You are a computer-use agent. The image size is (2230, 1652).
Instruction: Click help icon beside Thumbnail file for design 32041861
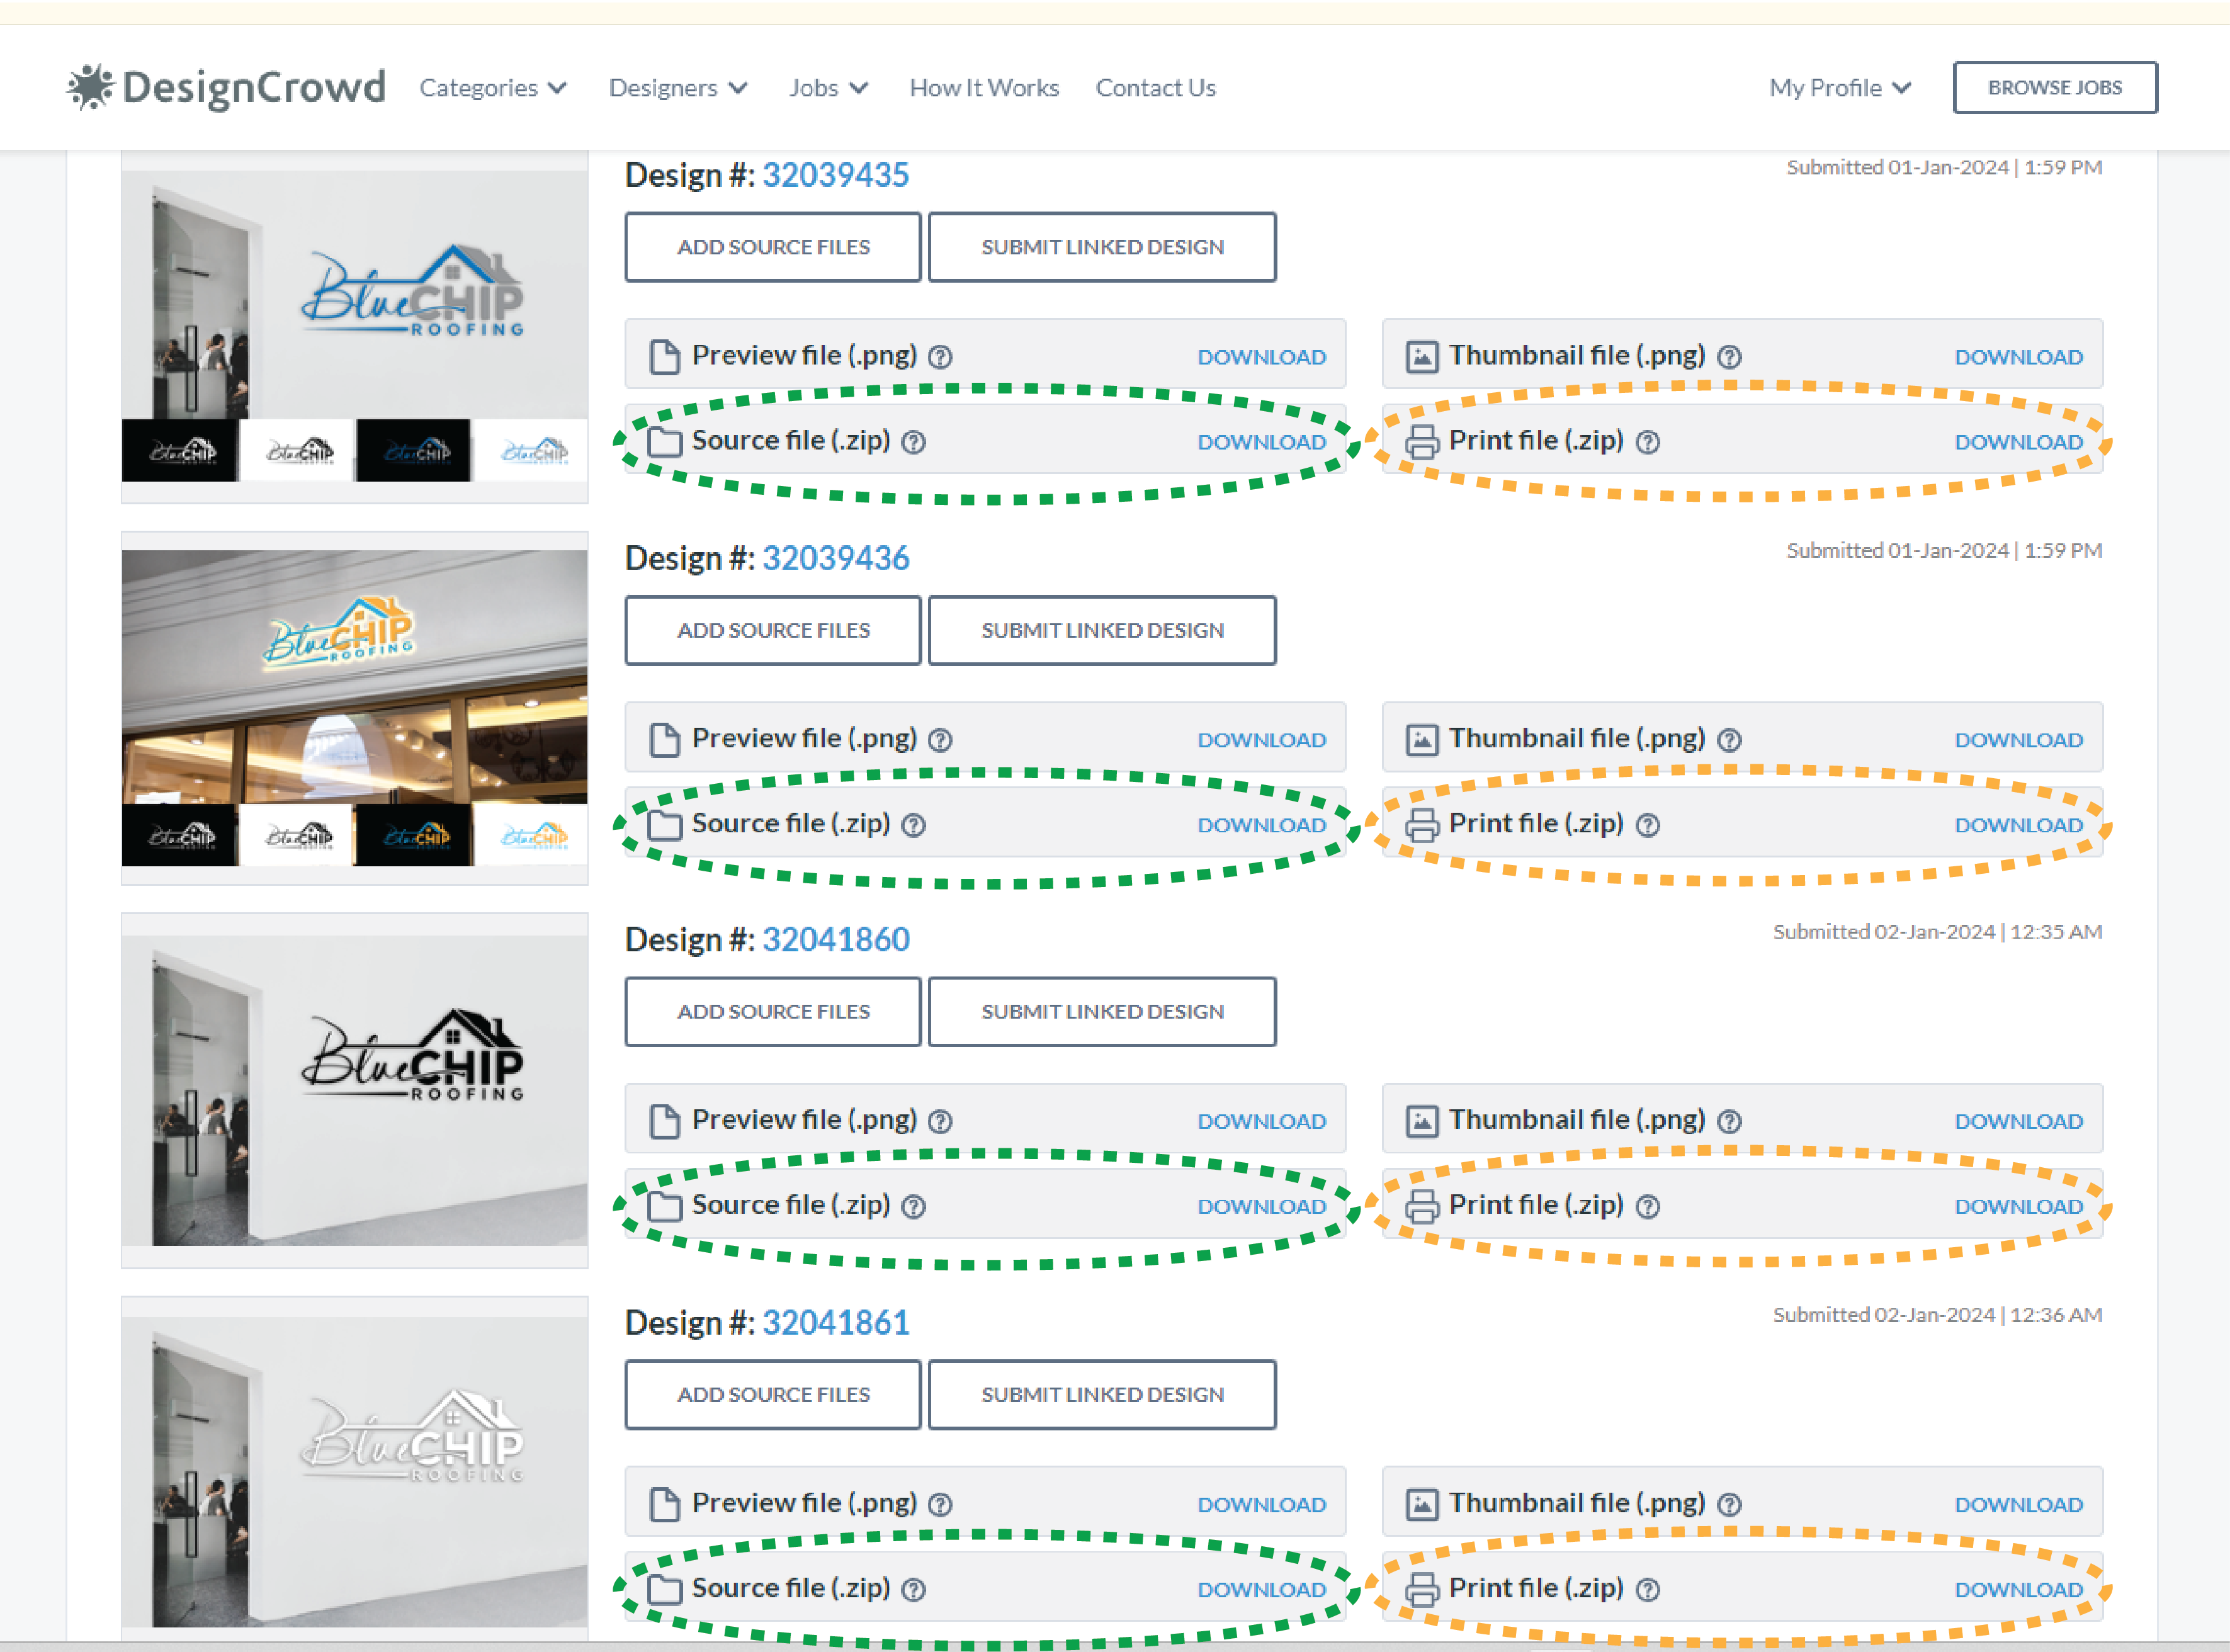(1729, 1505)
